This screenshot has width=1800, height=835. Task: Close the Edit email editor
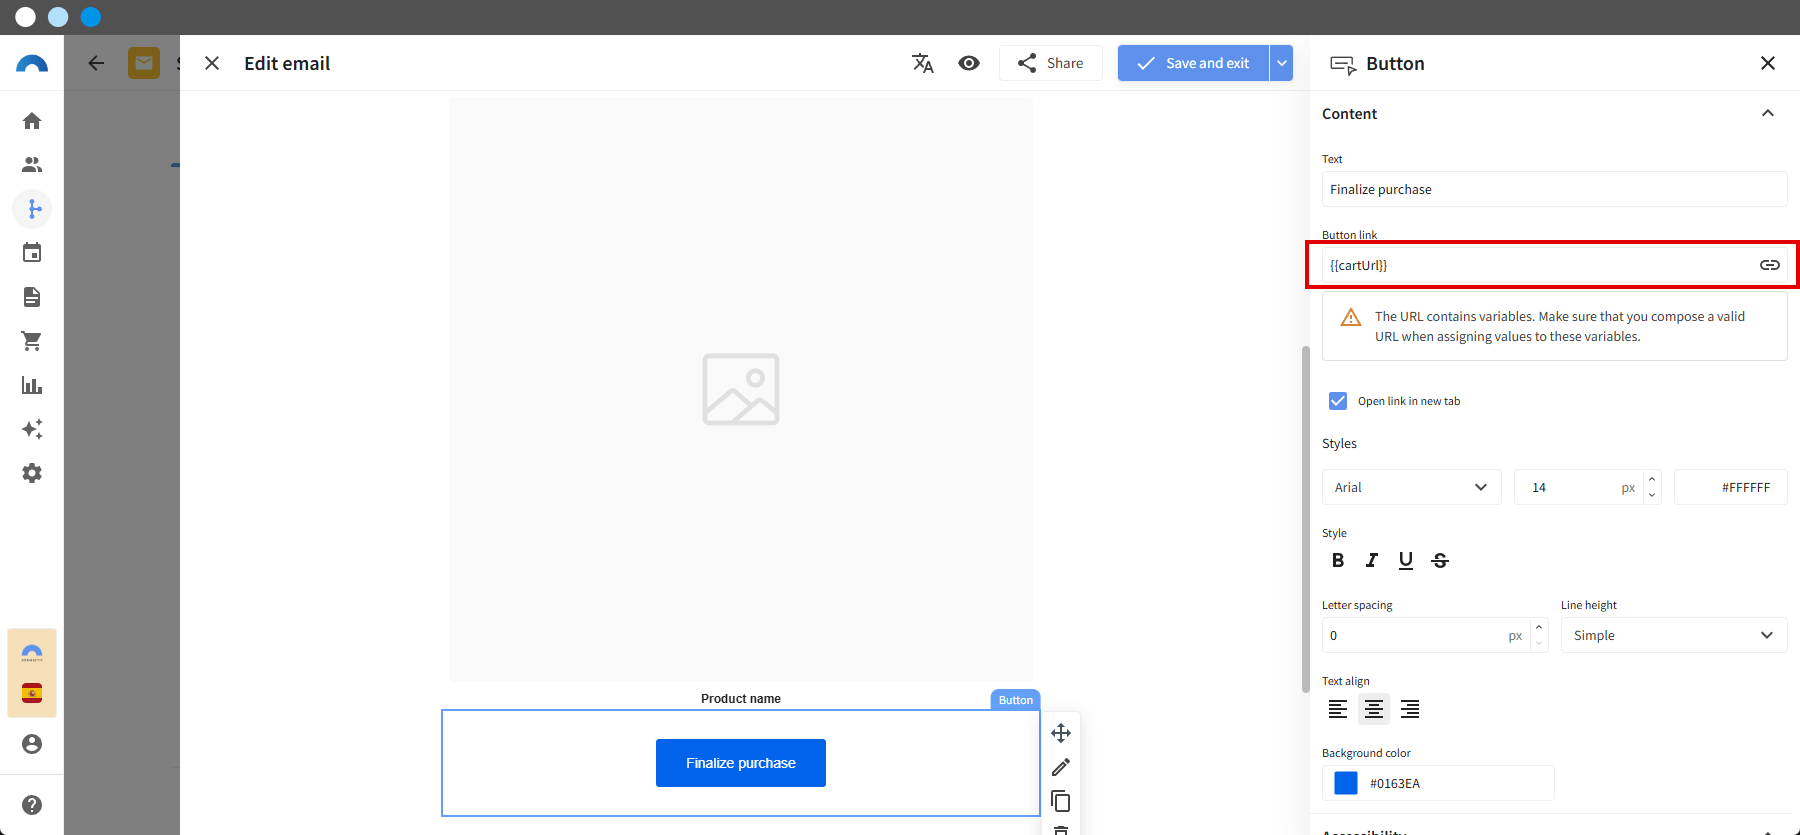tap(212, 63)
